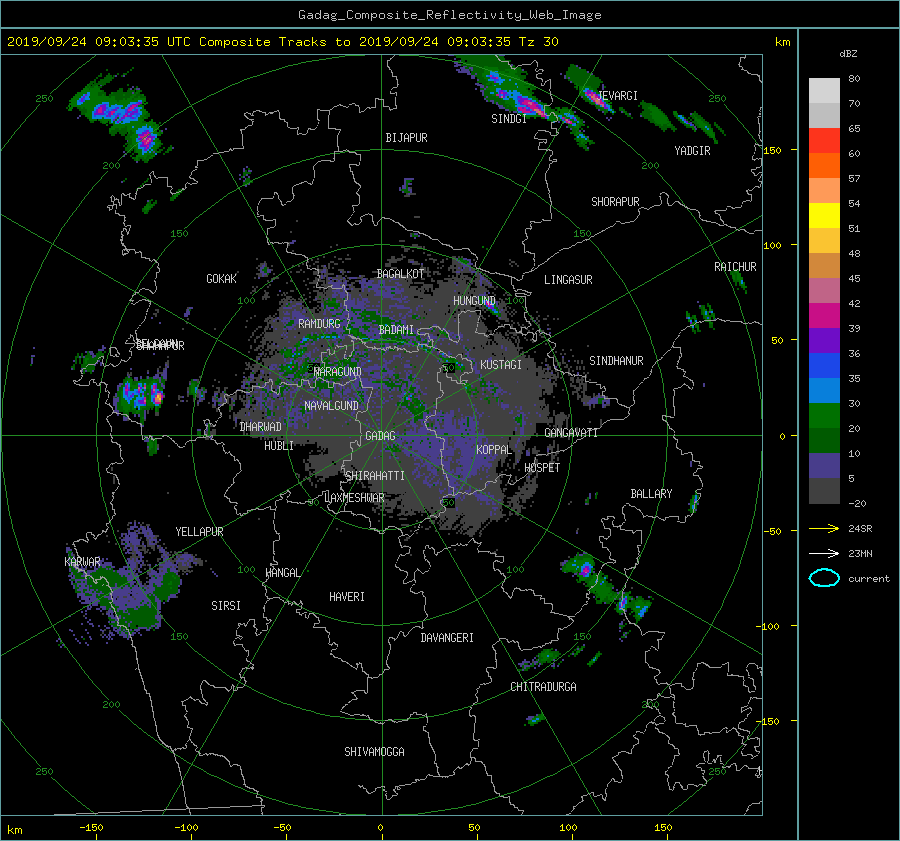The height and width of the screenshot is (841, 900).
Task: Click the KUSTAGI city label
Action: point(501,365)
